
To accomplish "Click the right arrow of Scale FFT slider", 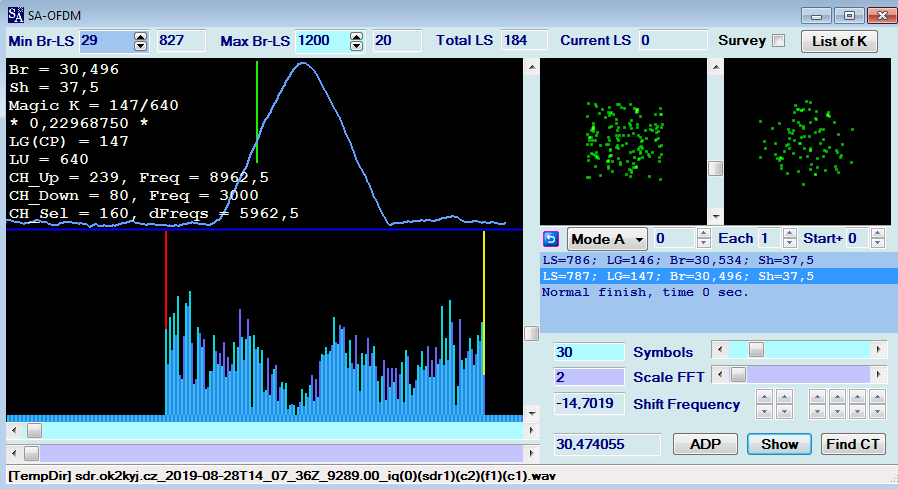I will [x=879, y=374].
